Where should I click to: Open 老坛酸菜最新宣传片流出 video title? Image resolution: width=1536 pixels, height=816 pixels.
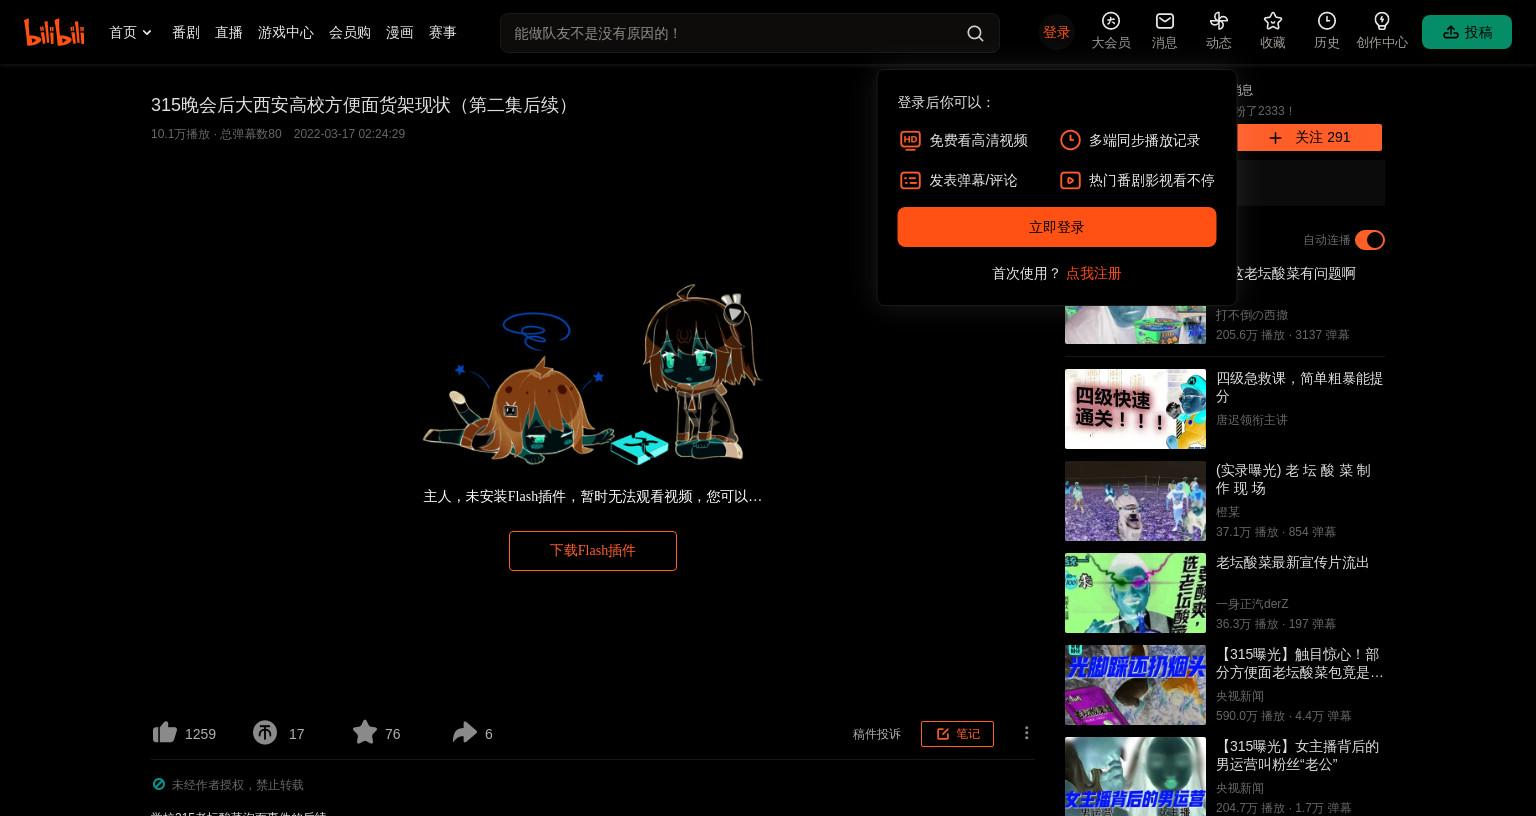[x=1293, y=562]
